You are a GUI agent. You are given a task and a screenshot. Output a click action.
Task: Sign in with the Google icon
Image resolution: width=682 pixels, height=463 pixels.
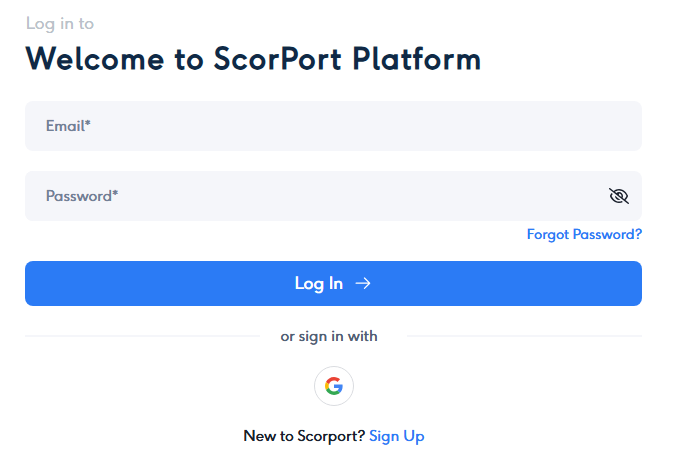333,386
